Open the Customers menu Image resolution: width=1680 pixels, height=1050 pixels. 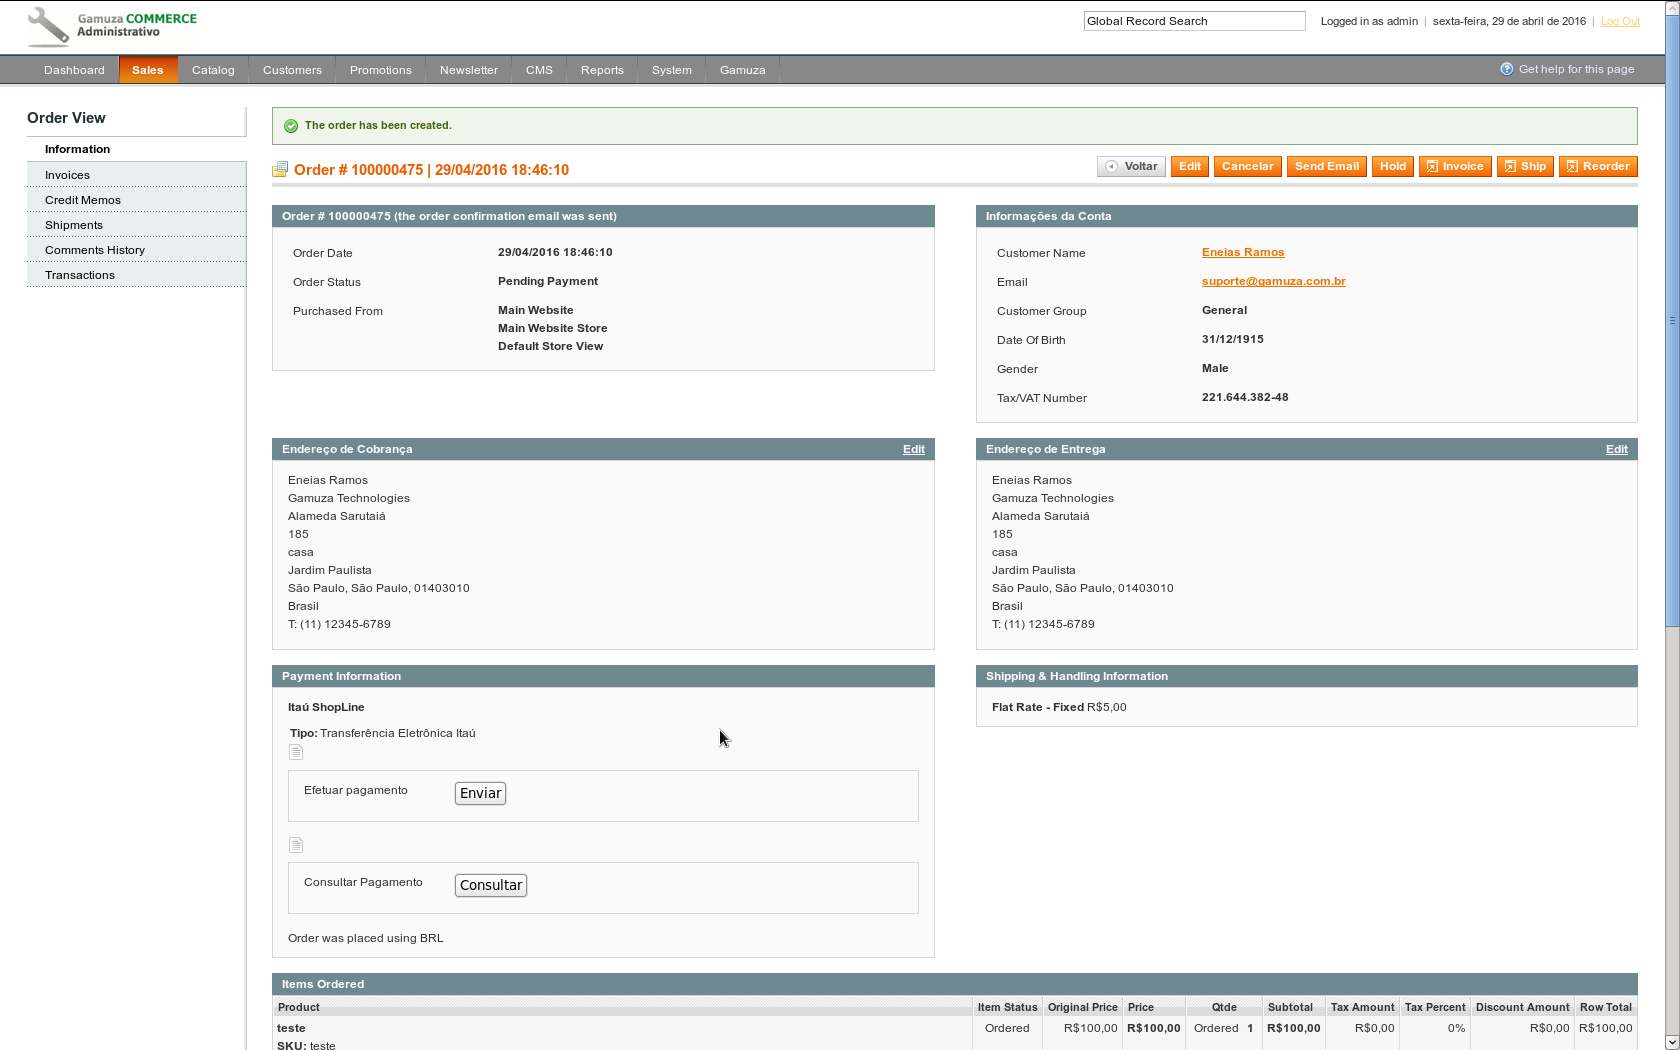(x=292, y=70)
